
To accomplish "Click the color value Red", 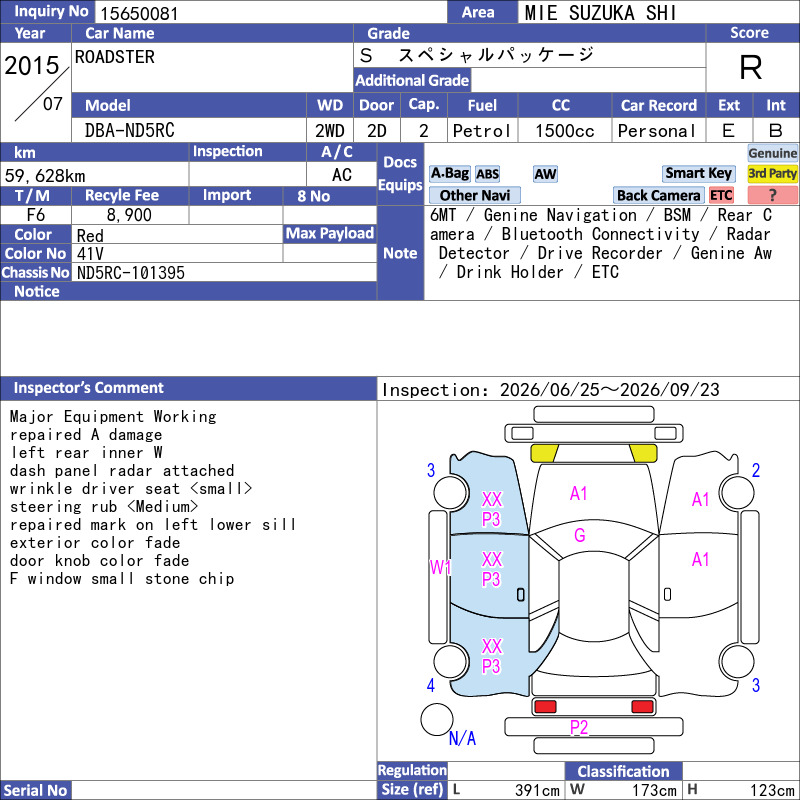I will 90,236.
